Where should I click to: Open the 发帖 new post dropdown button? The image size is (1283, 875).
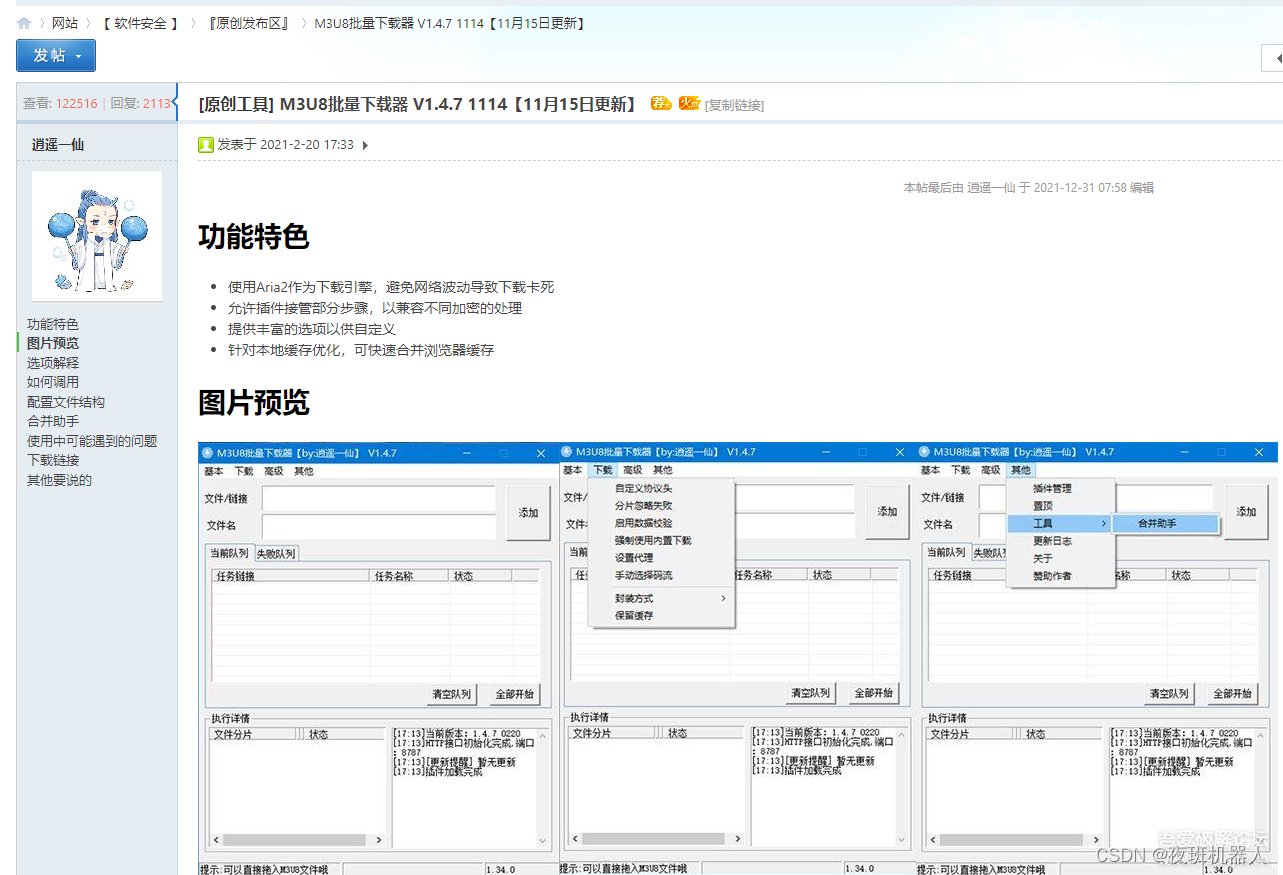click(56, 55)
